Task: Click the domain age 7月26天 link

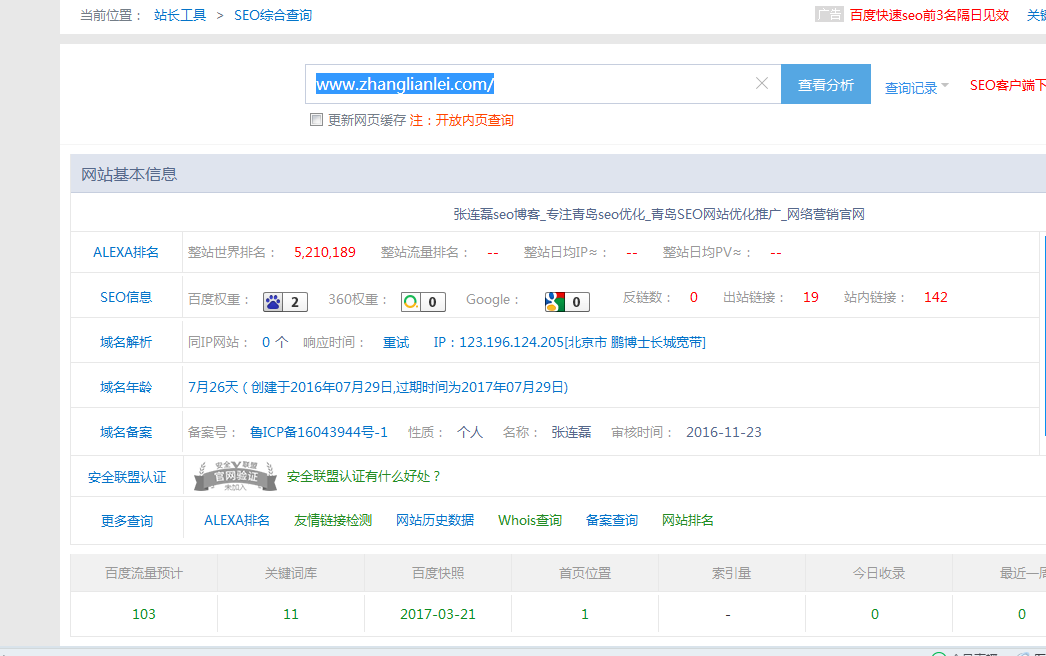Action: coord(378,387)
